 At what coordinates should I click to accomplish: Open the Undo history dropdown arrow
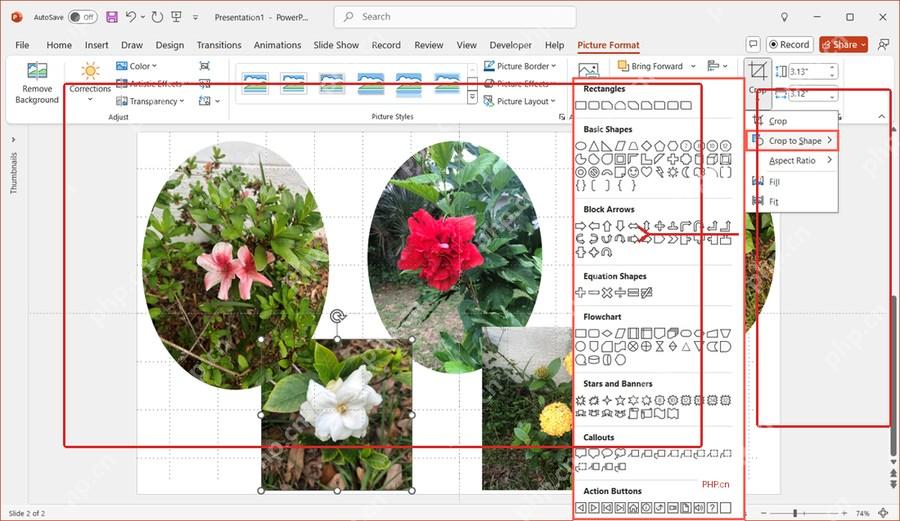pyautogui.click(x=142, y=17)
